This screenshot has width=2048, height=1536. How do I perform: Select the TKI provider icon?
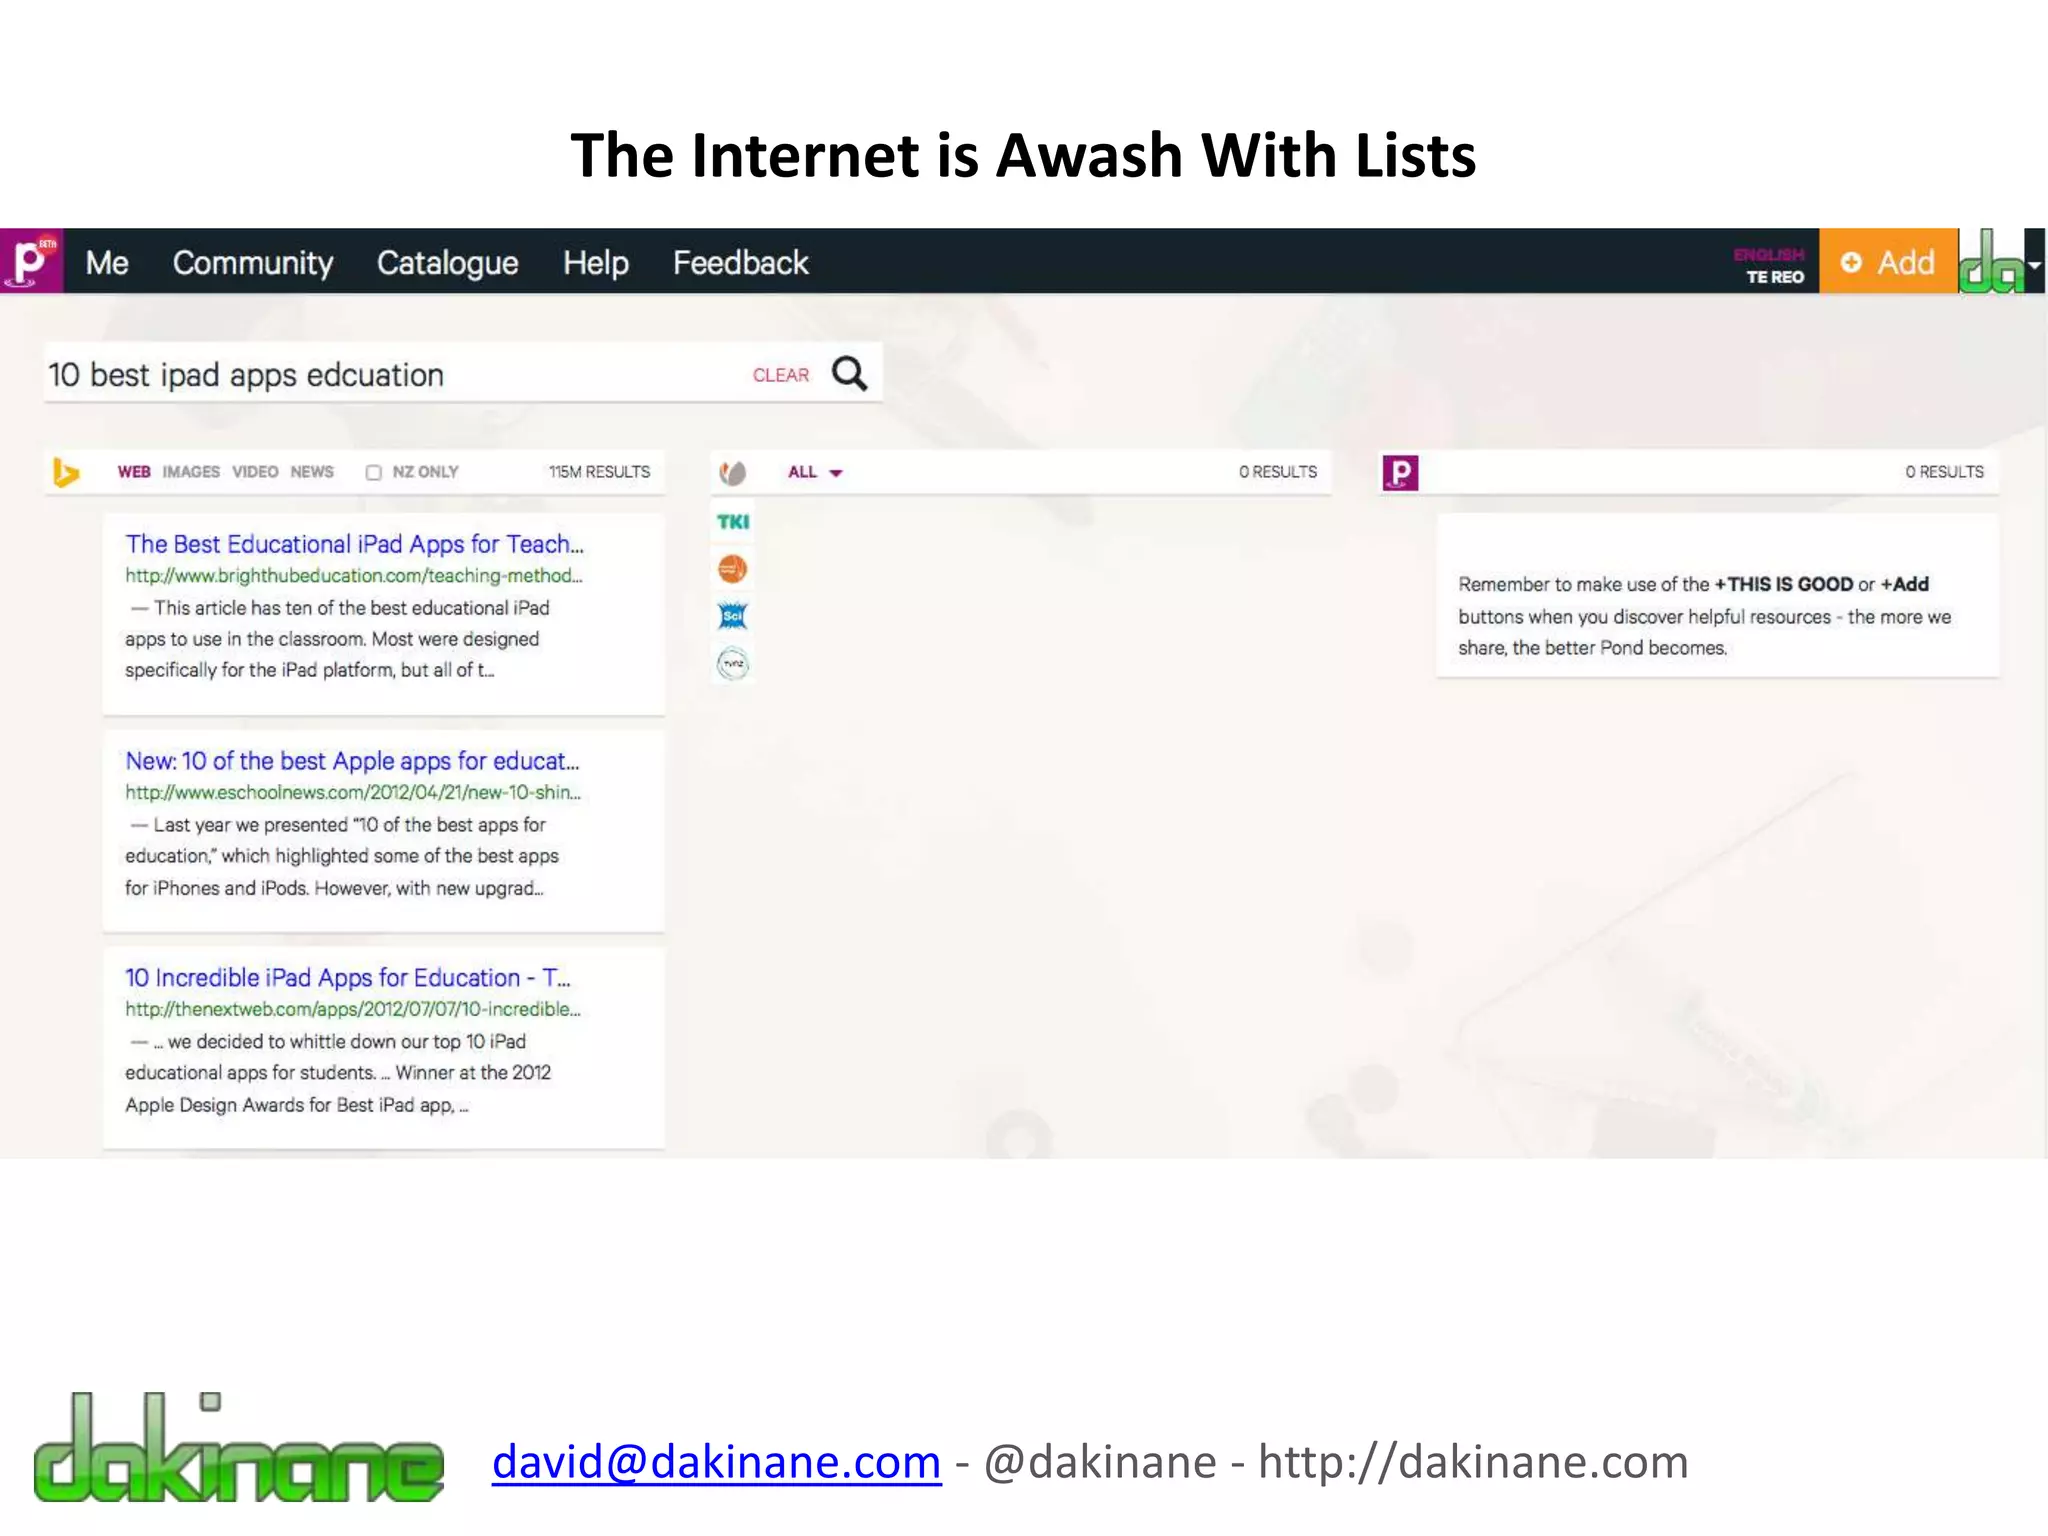(x=733, y=521)
